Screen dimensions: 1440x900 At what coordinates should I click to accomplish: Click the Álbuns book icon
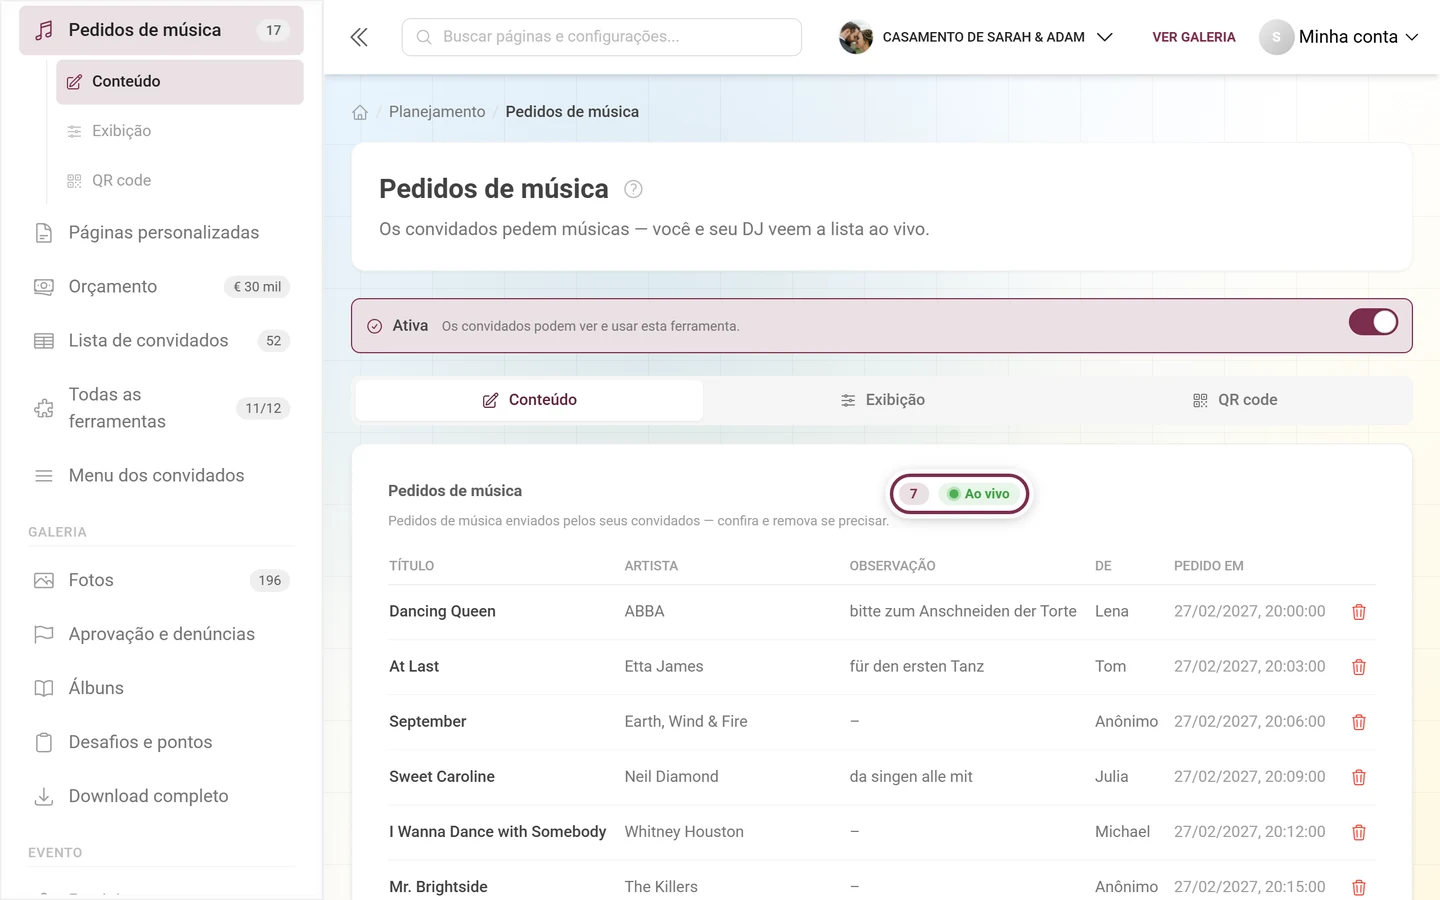[44, 688]
